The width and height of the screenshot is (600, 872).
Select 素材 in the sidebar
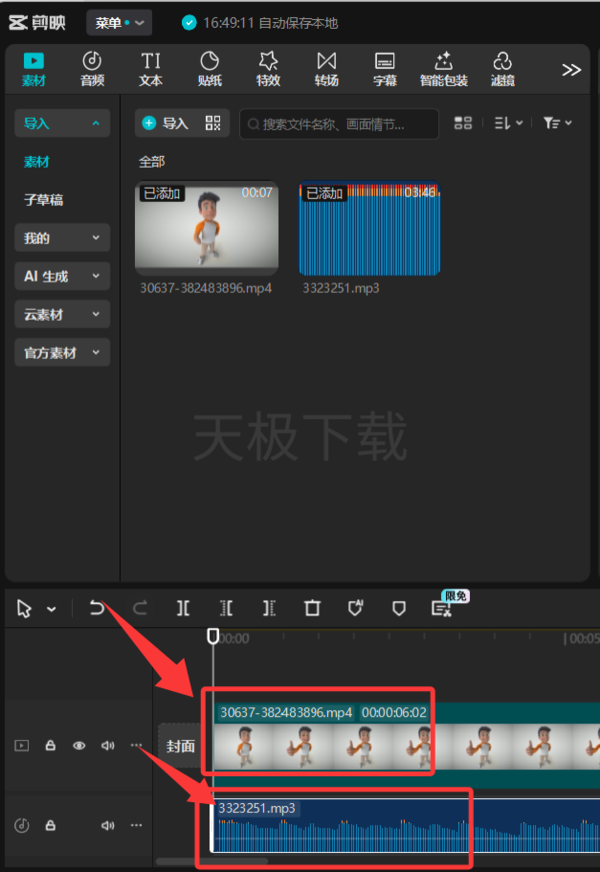pos(37,162)
